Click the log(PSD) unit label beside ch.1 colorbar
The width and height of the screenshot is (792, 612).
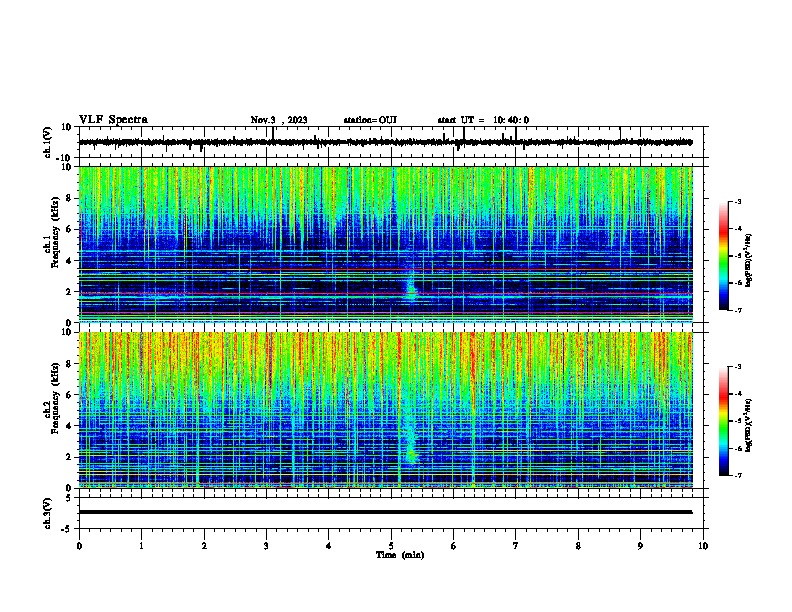click(x=748, y=260)
